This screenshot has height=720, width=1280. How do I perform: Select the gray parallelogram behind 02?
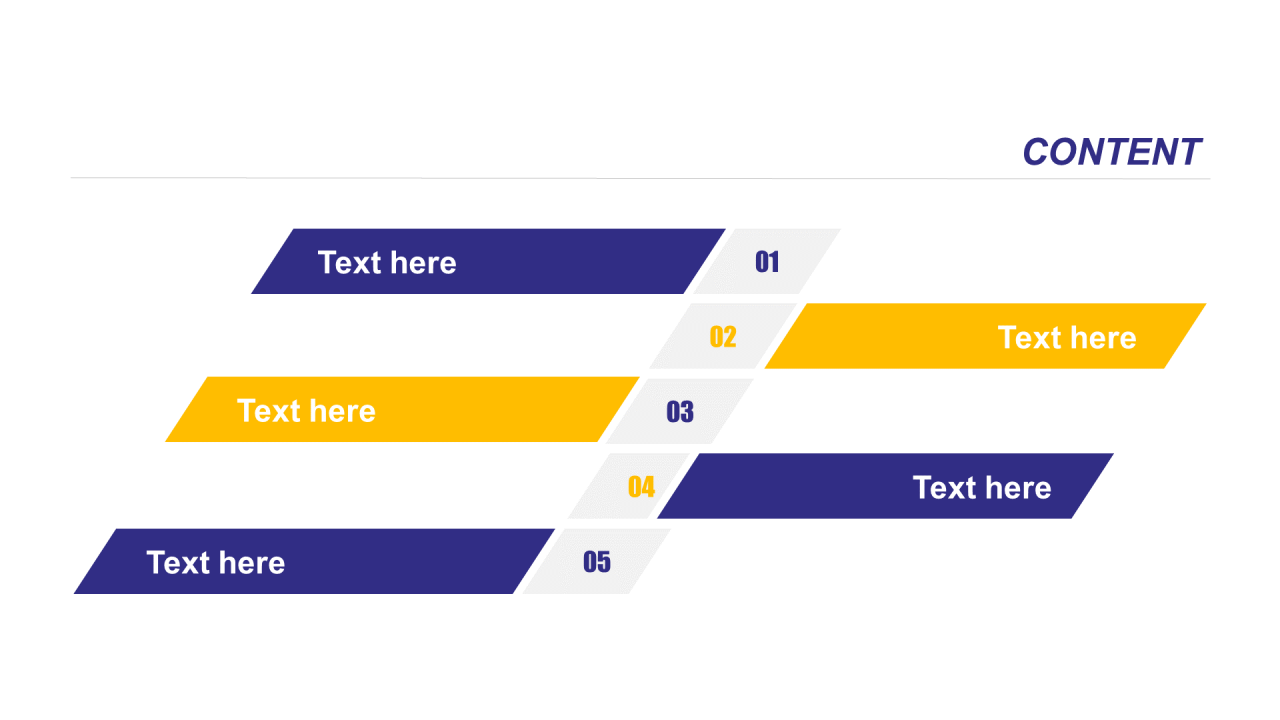coord(723,336)
